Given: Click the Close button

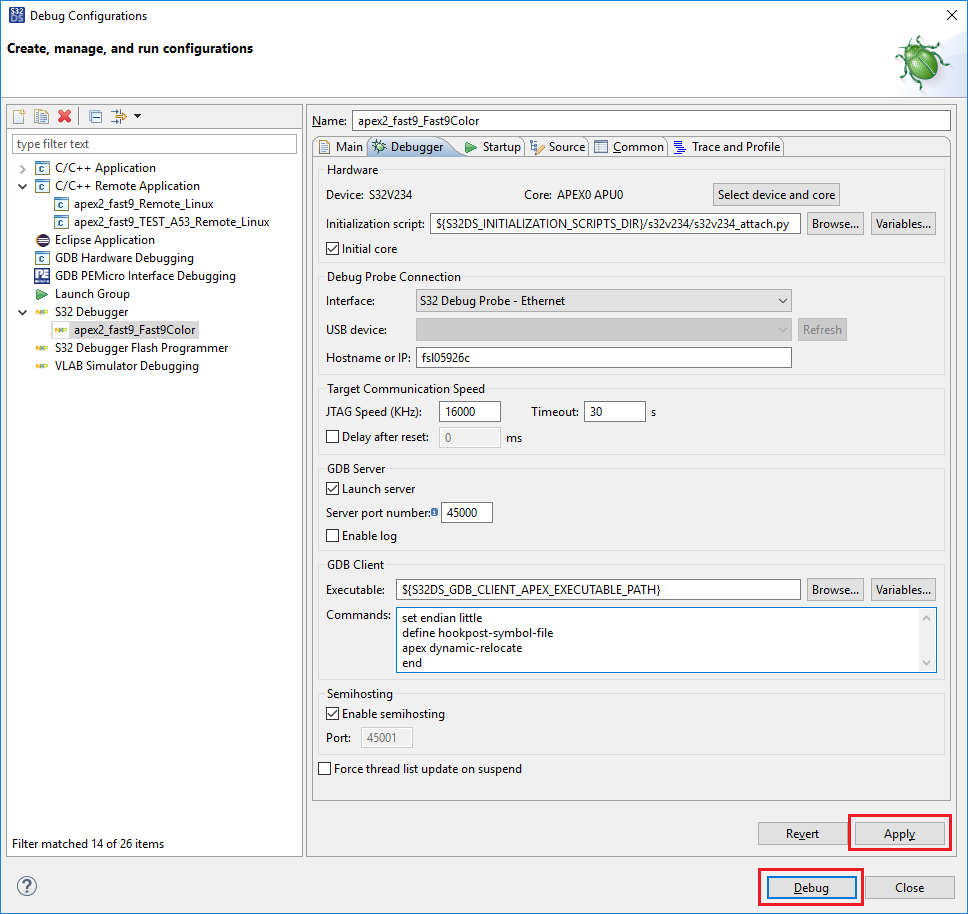Looking at the screenshot, I should 909,887.
